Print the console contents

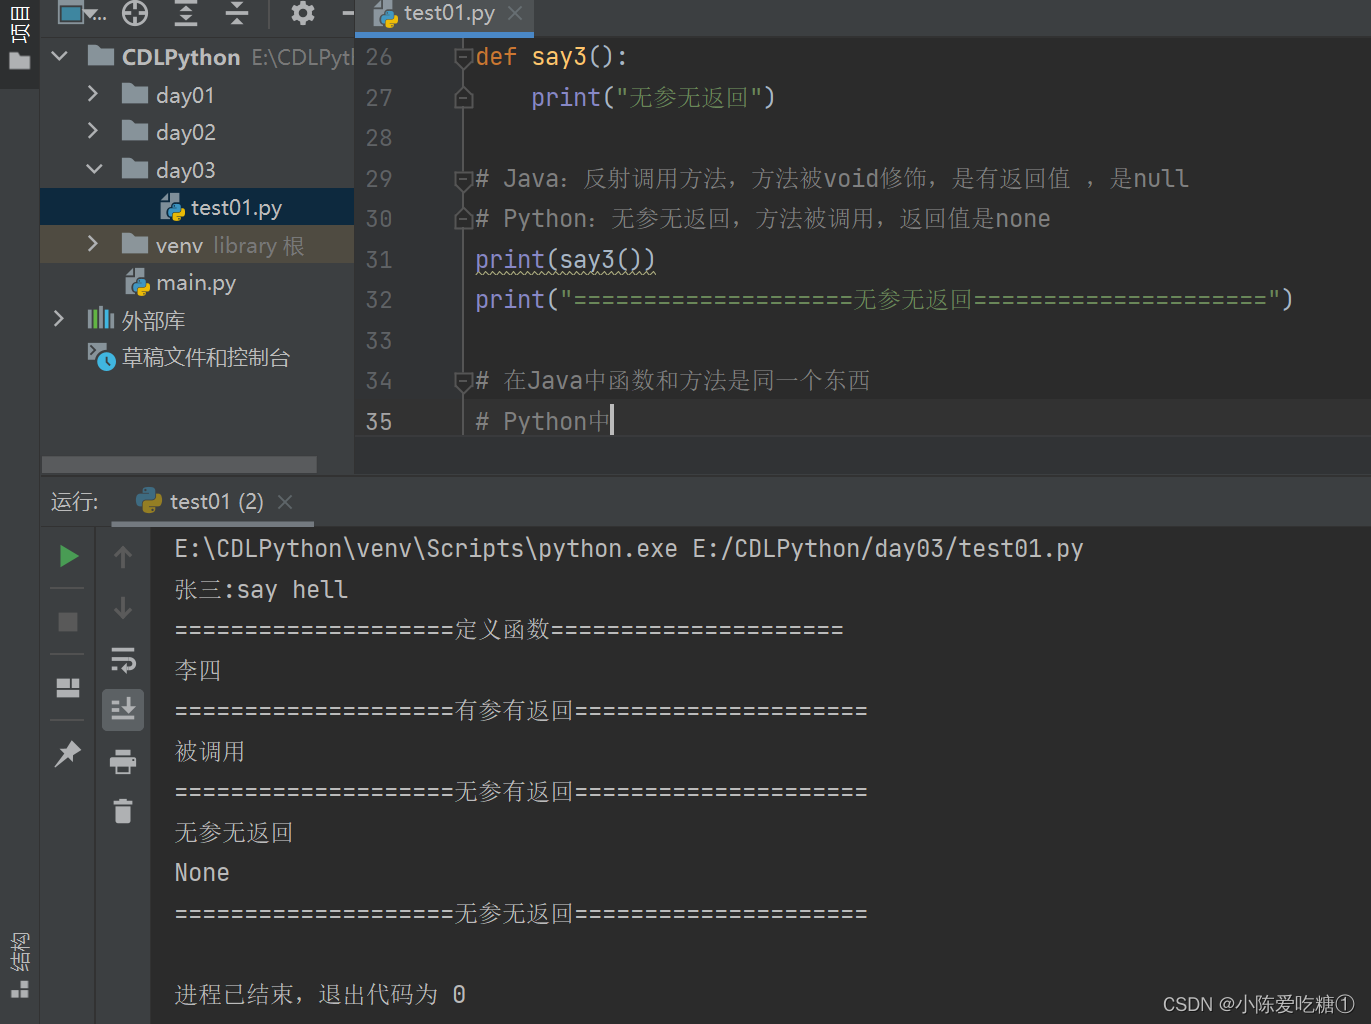123,760
